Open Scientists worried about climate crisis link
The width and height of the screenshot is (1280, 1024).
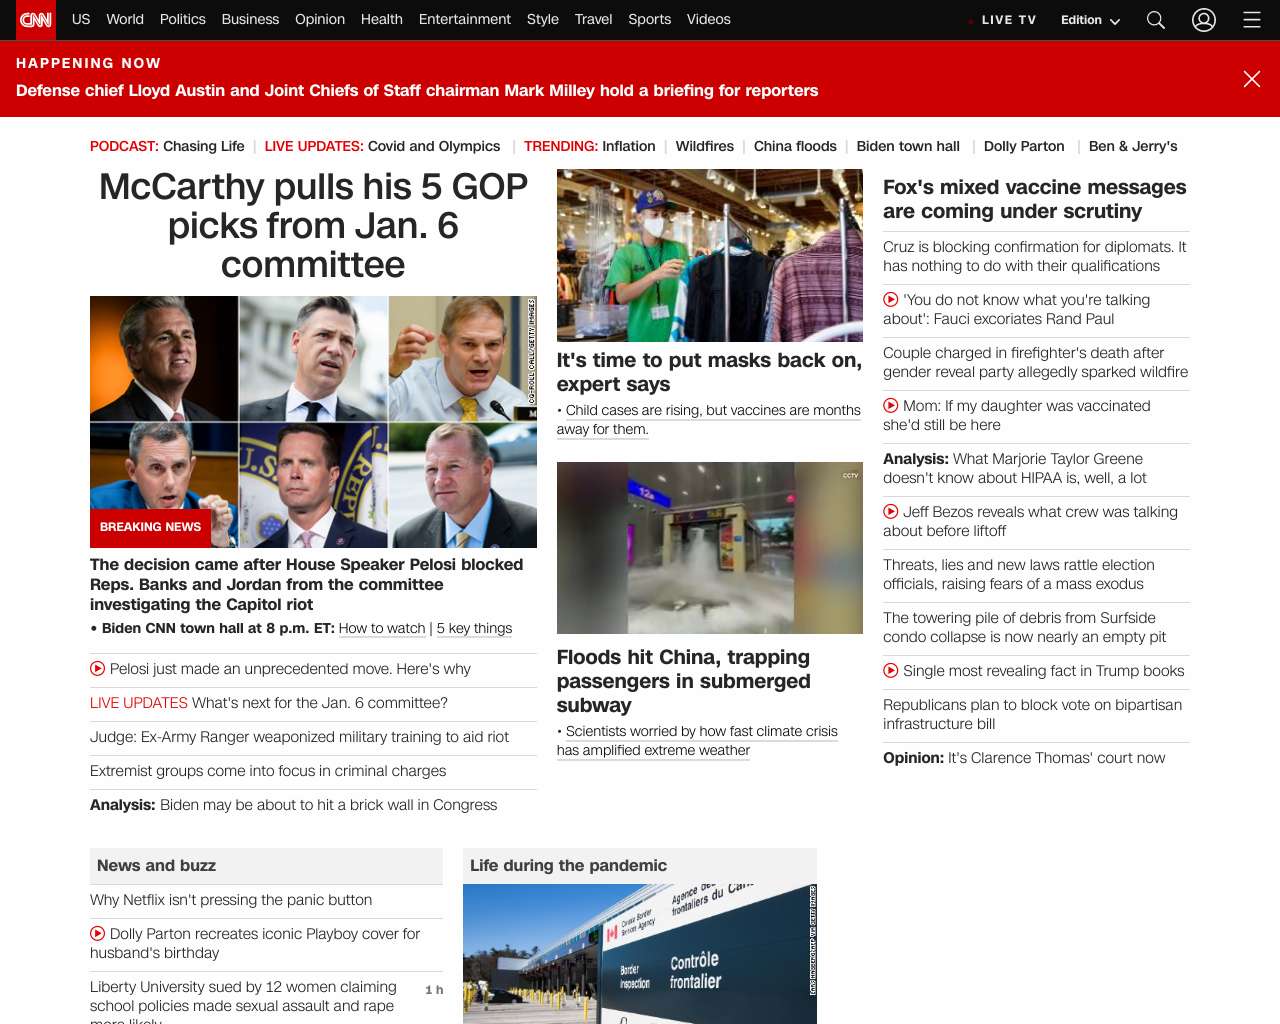(698, 741)
